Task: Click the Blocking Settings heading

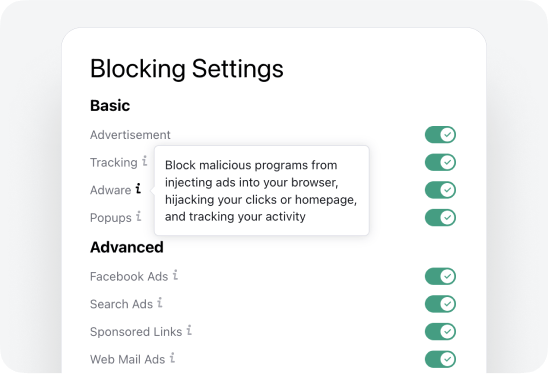Action: [x=187, y=69]
